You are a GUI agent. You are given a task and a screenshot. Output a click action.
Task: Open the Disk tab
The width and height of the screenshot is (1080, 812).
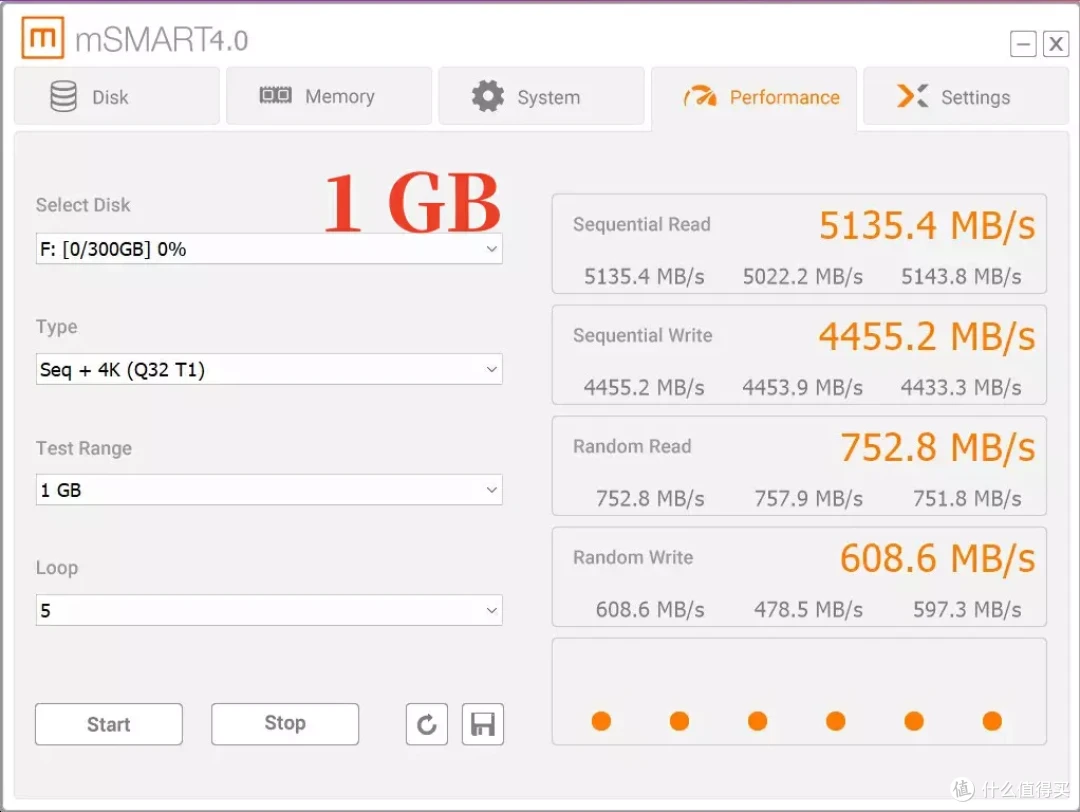[x=117, y=96]
